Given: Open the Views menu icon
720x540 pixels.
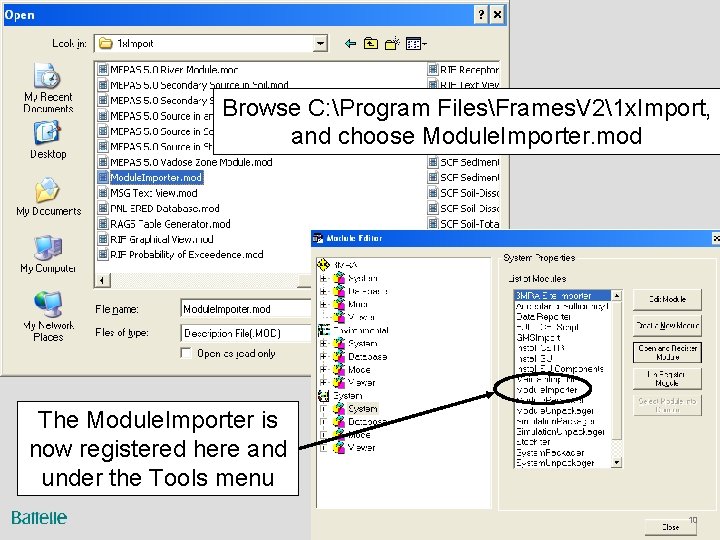Looking at the screenshot, I should [416, 44].
